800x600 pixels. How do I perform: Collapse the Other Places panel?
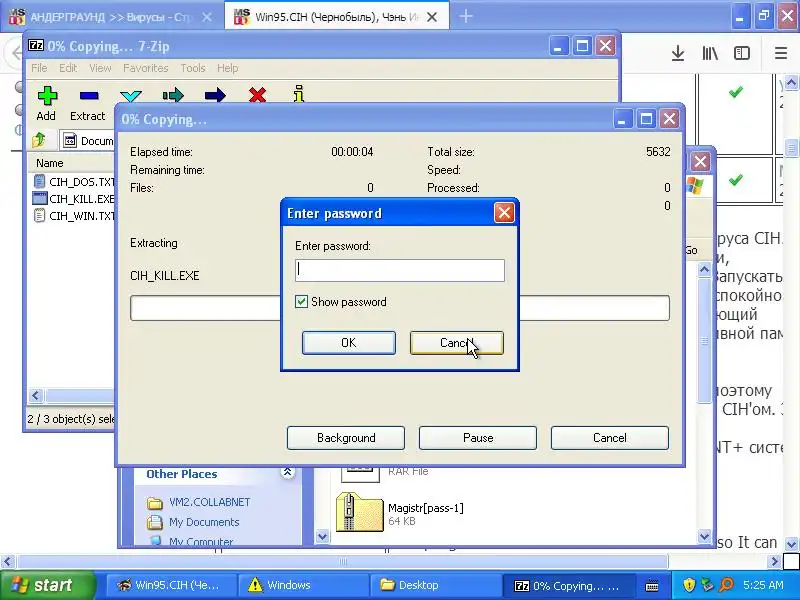[287, 473]
